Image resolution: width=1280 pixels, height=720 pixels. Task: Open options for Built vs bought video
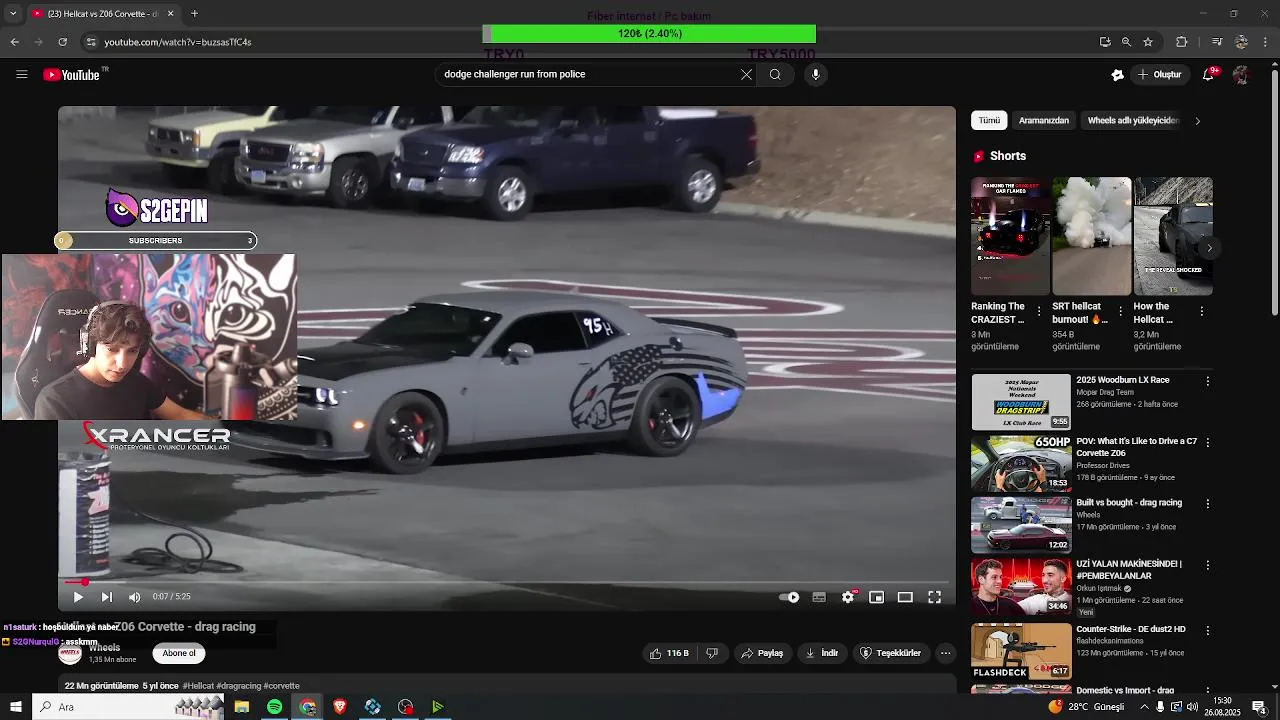click(x=1208, y=504)
